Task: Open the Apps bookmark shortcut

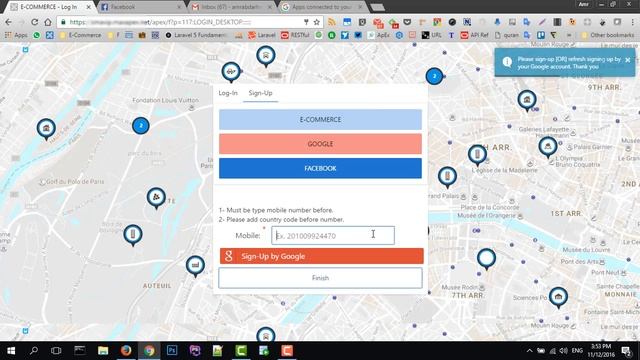Action: (16, 35)
